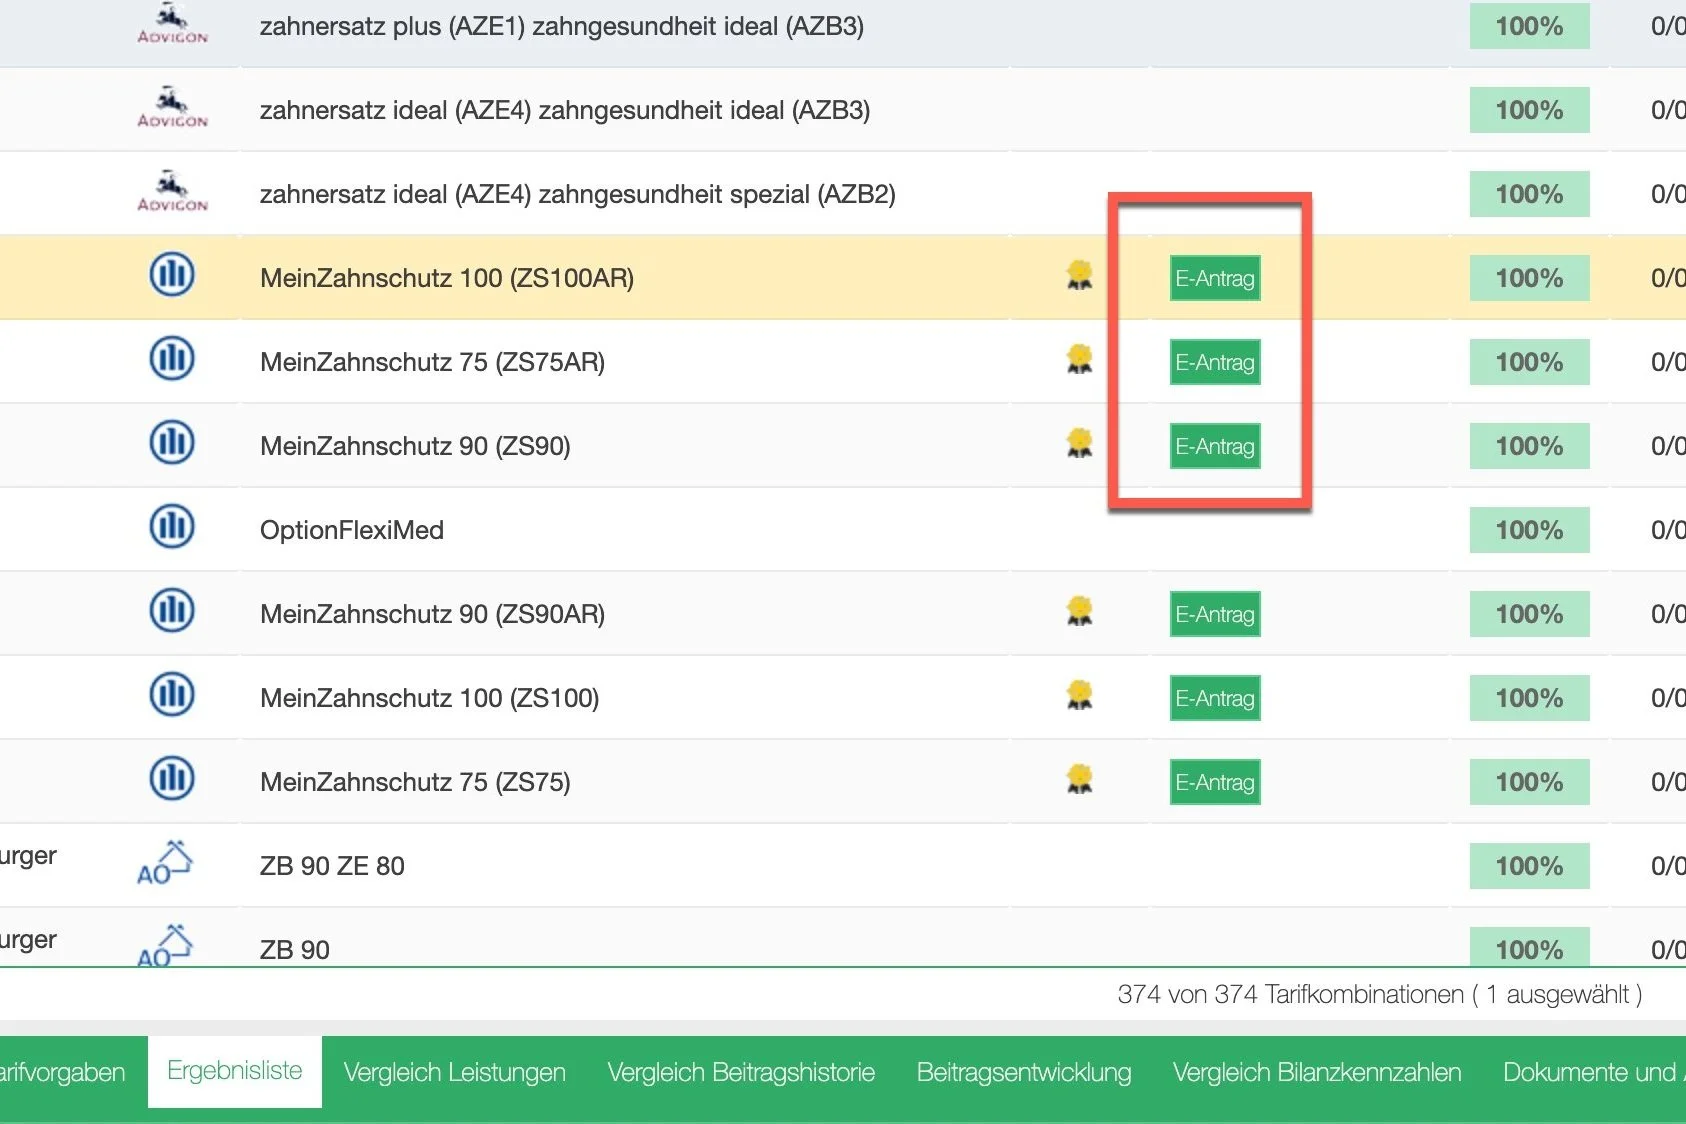Click the Allianz logo in the MeinZahnschutz 90 (ZS90) row
Image resolution: width=1686 pixels, height=1124 pixels.
pyautogui.click(x=172, y=443)
